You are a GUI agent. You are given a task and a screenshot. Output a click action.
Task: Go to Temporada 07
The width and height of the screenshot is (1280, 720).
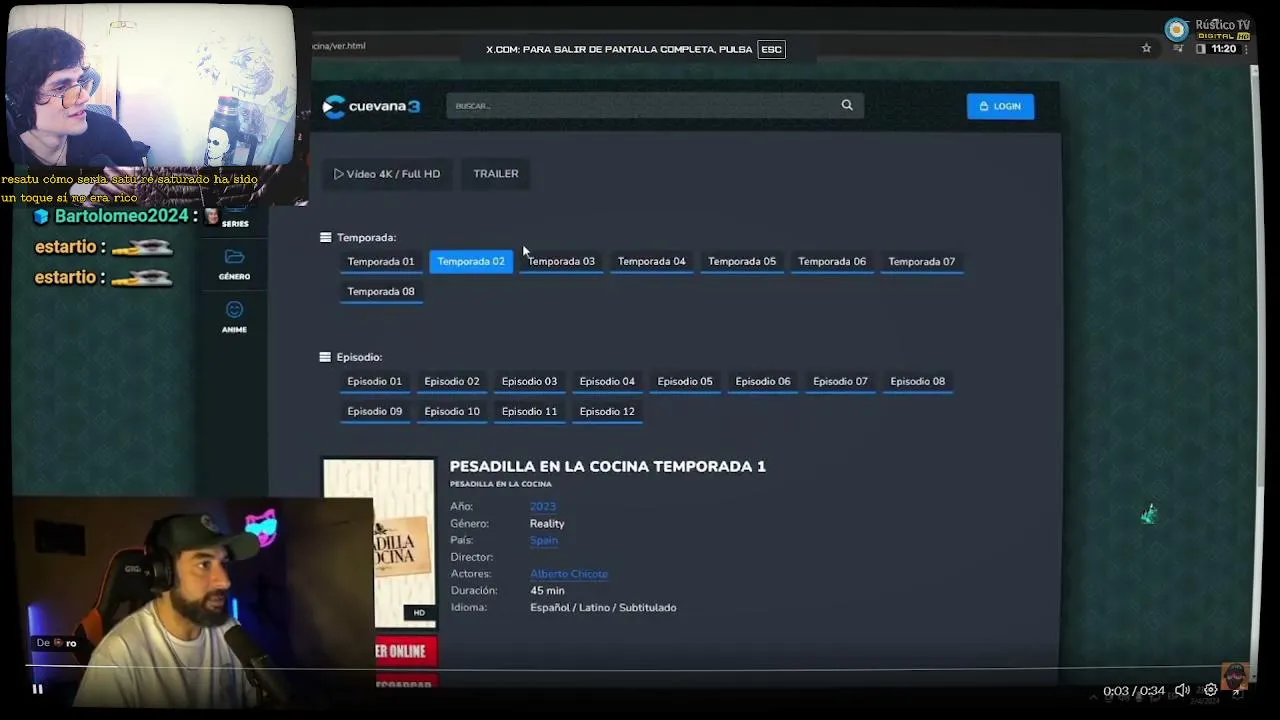(922, 261)
